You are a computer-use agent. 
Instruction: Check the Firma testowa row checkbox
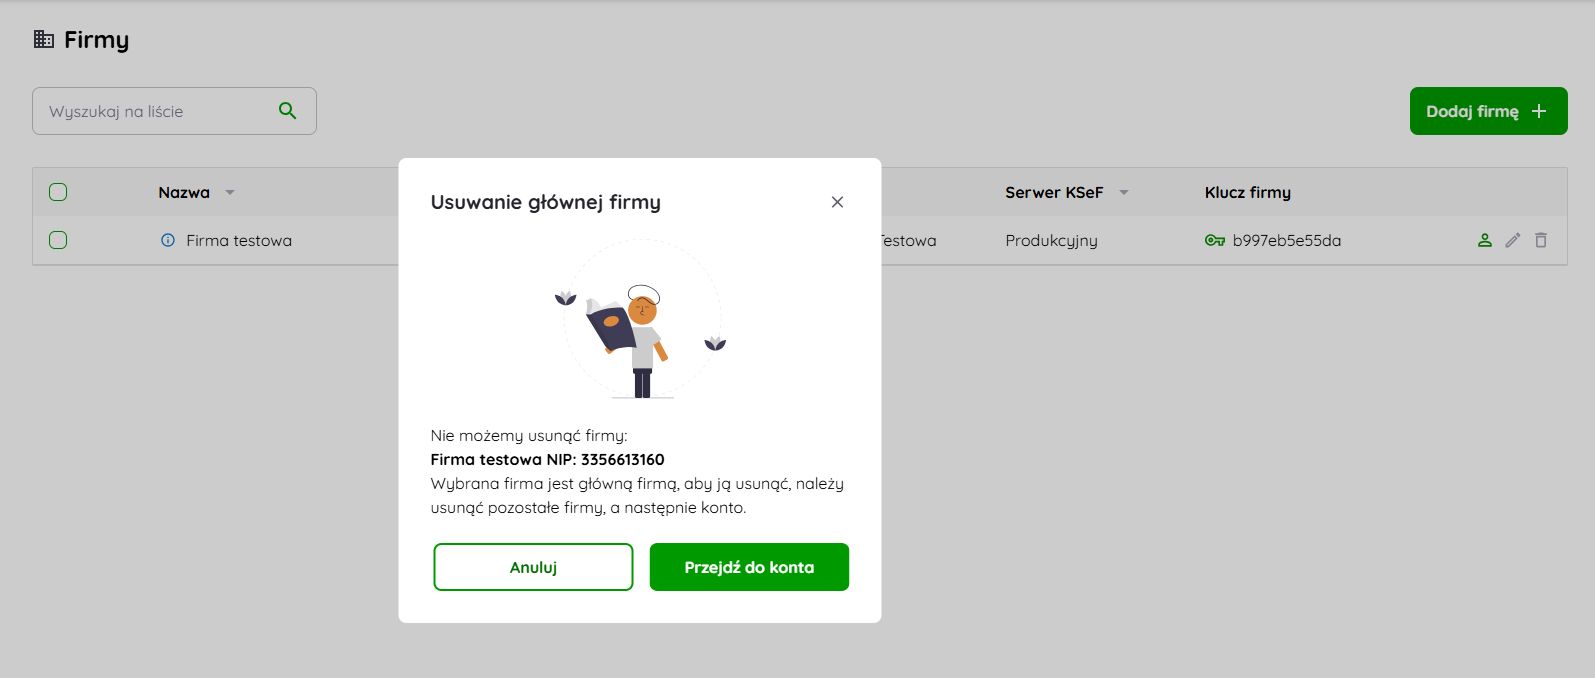tap(58, 240)
